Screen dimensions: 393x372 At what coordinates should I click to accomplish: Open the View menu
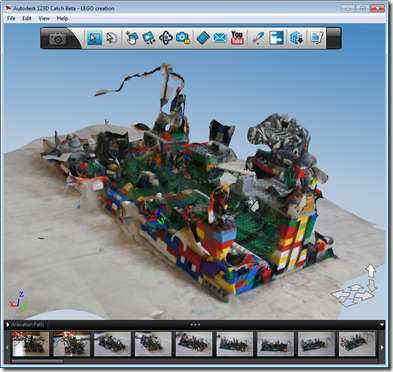coord(44,18)
